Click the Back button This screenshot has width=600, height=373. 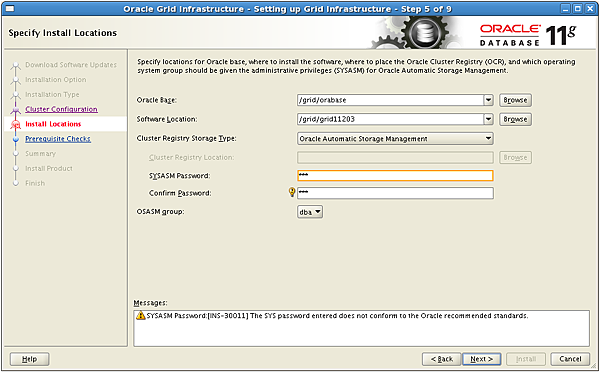[x=442, y=359]
